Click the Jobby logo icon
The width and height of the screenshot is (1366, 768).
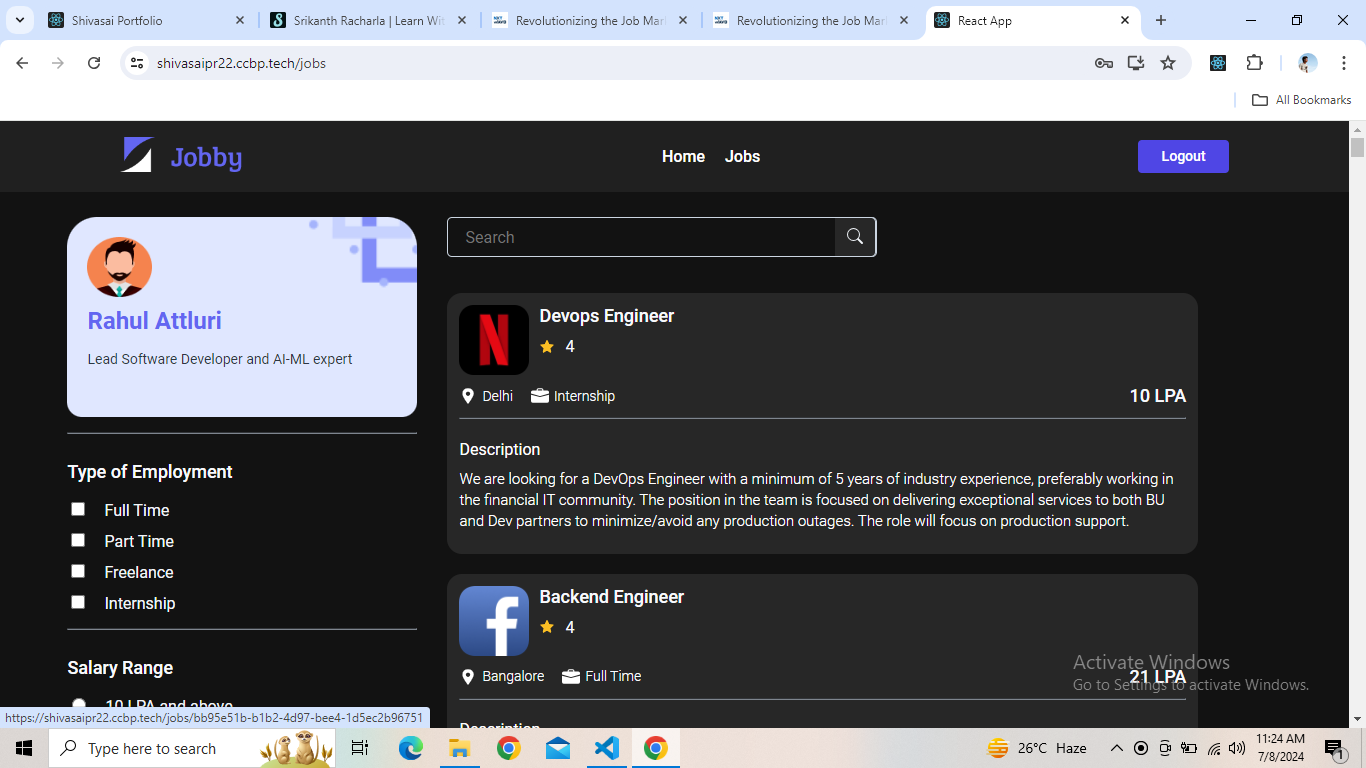[137, 155]
